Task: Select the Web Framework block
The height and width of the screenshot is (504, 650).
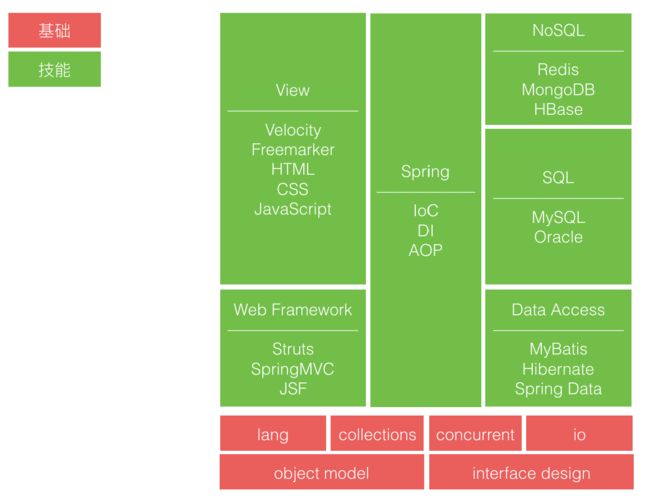Action: [293, 348]
